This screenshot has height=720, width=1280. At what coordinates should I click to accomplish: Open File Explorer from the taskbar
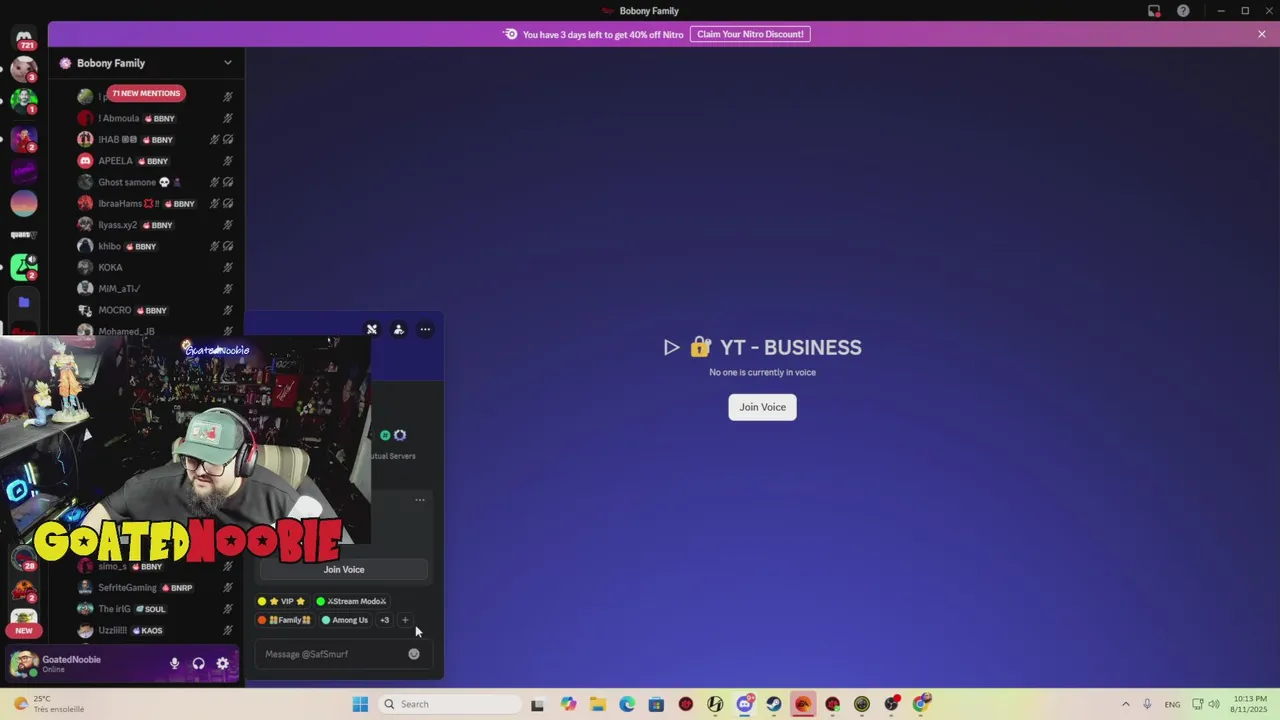point(597,704)
